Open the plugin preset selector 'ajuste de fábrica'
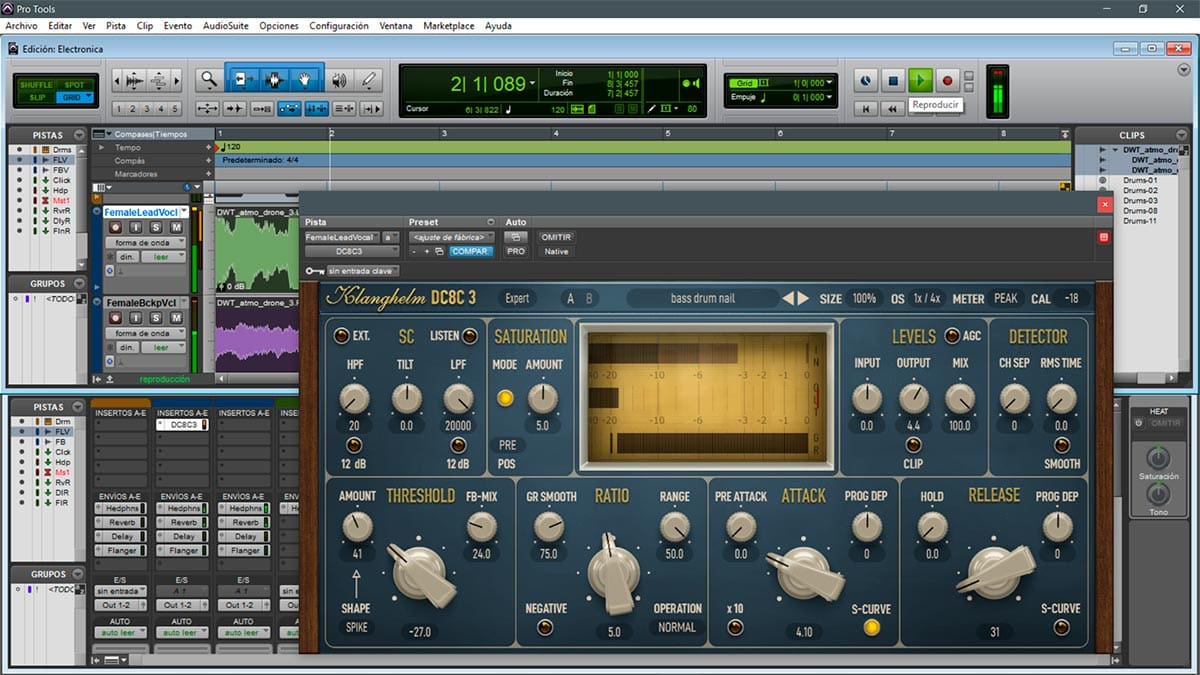 451,237
